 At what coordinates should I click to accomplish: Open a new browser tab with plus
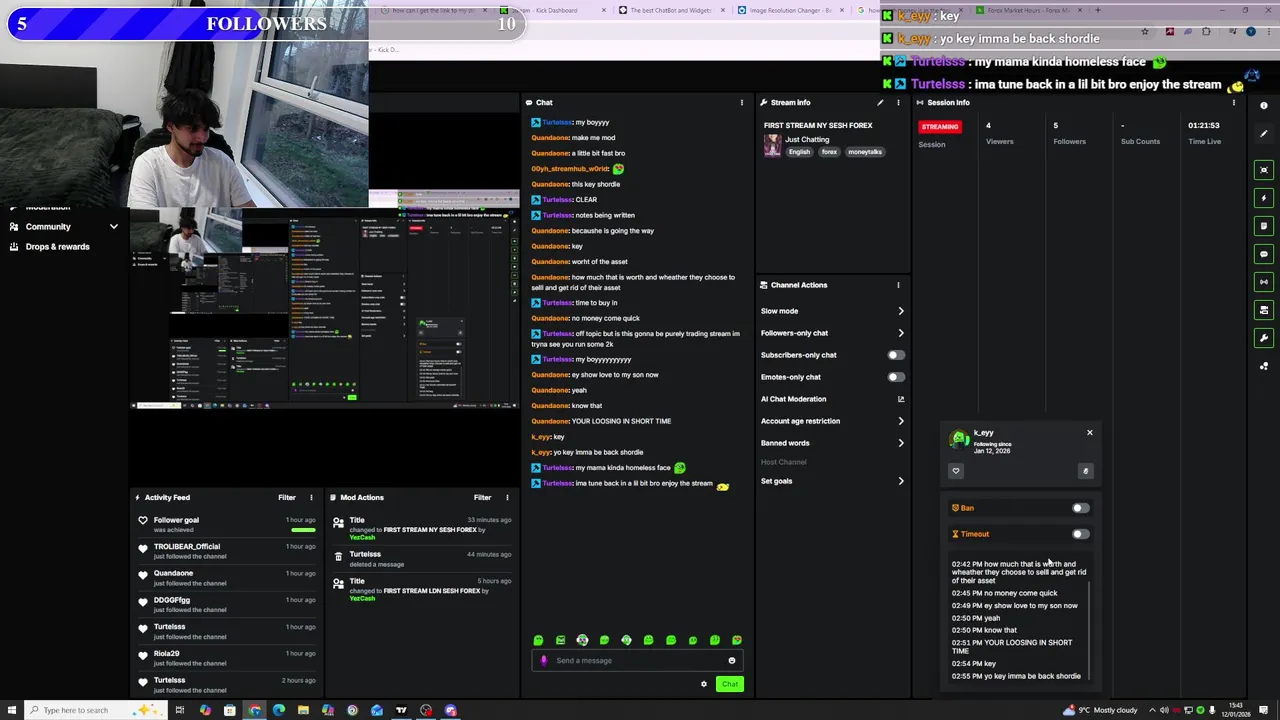tap(1097, 10)
